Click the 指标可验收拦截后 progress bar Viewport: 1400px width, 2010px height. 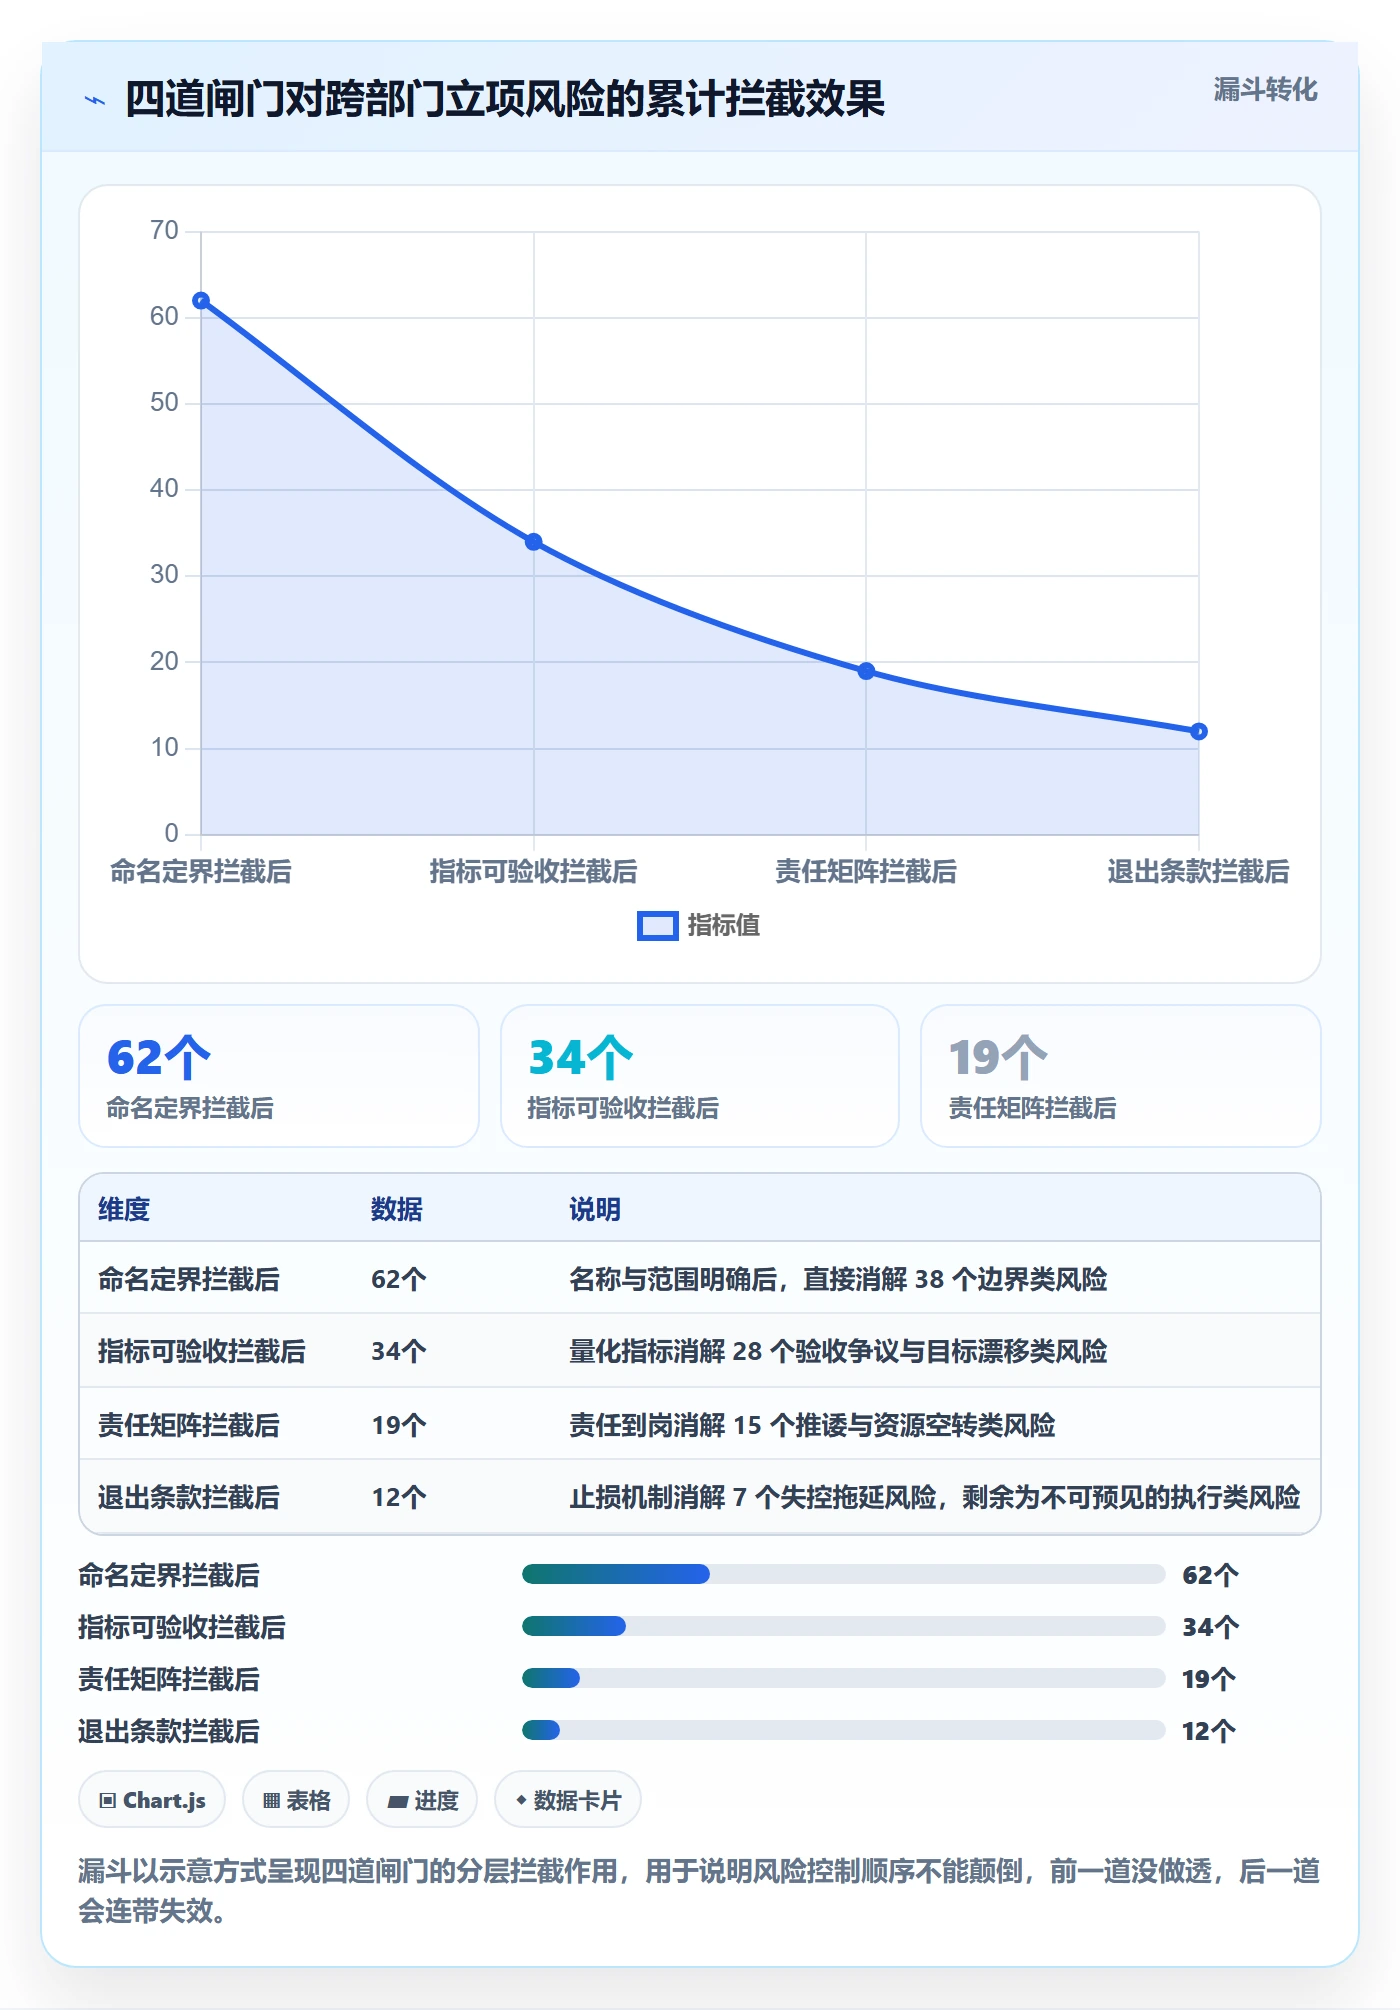pyautogui.click(x=843, y=1626)
